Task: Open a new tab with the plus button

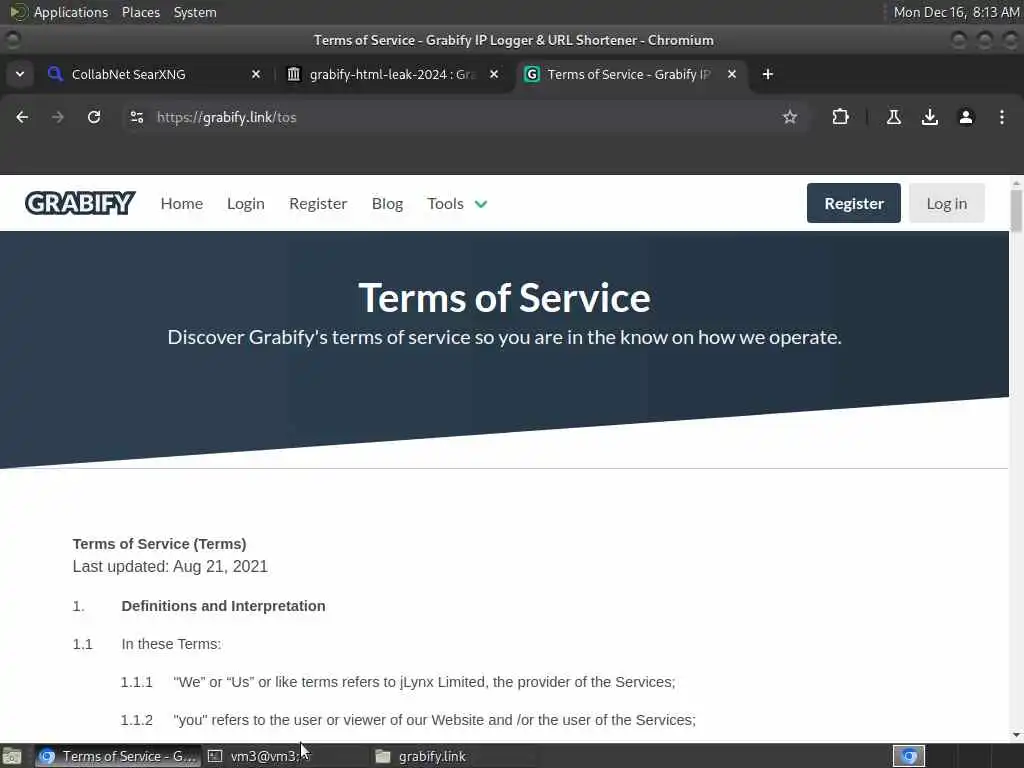Action: pyautogui.click(x=767, y=74)
